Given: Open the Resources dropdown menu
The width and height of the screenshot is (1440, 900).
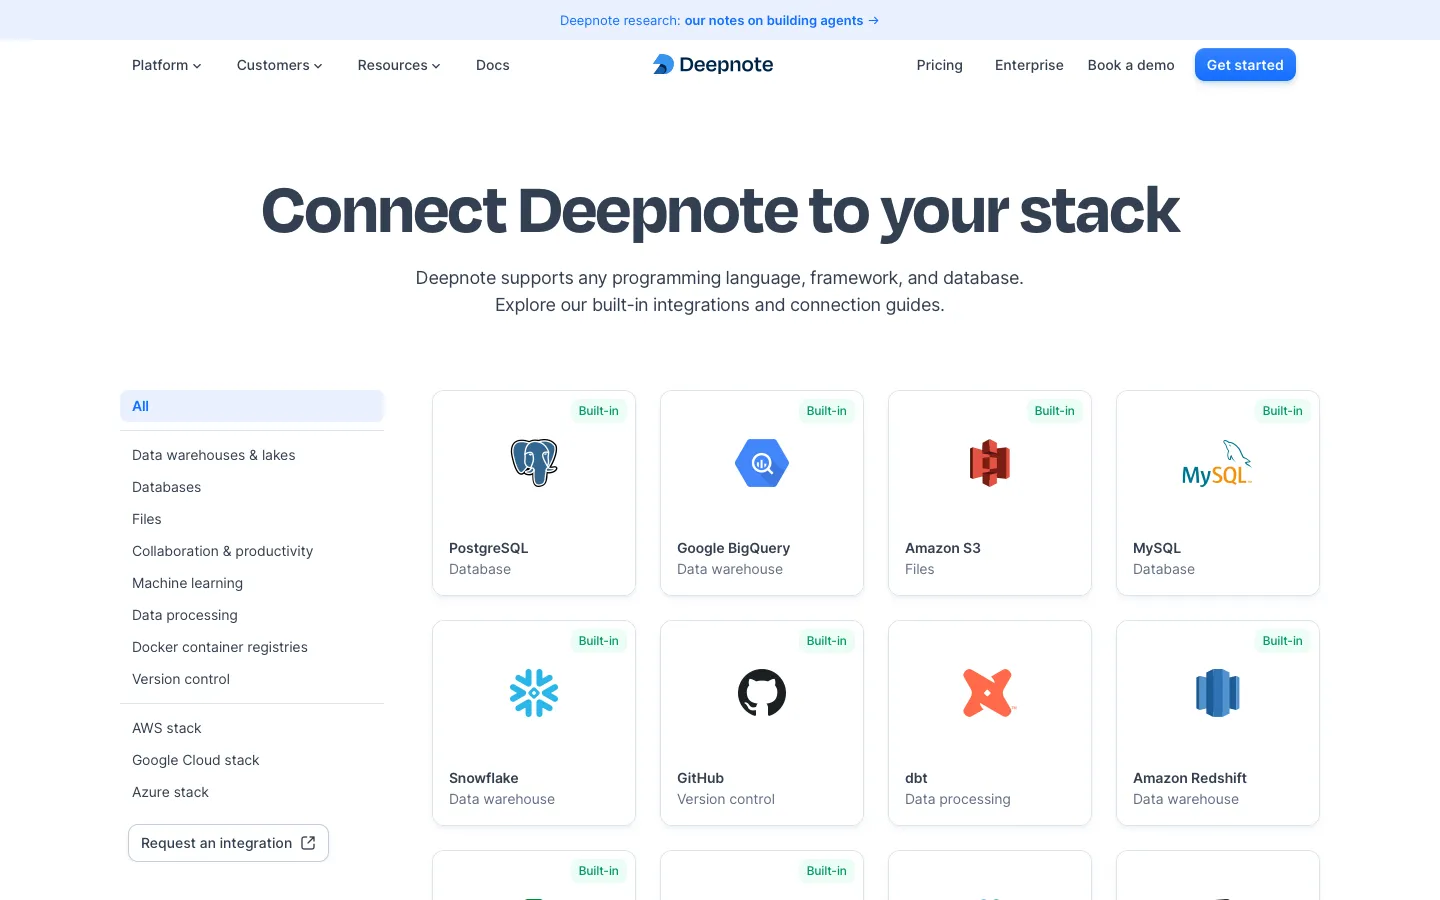Looking at the screenshot, I should 399,65.
